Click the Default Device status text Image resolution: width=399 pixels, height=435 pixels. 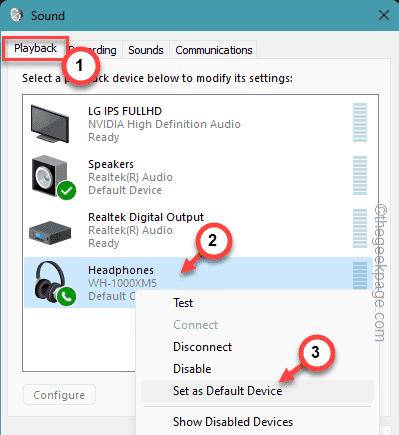point(125,190)
